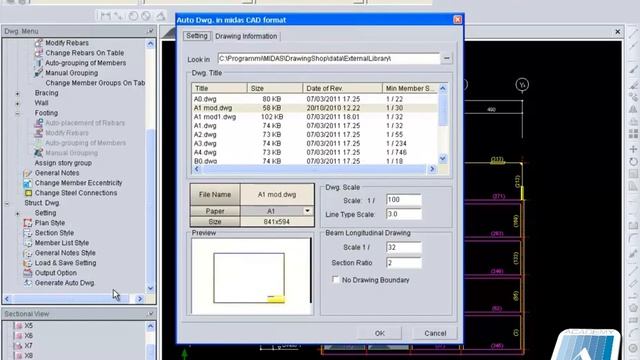This screenshot has width=640, height=360.
Task: Click the file list scroll down arrow
Action: (x=443, y=158)
